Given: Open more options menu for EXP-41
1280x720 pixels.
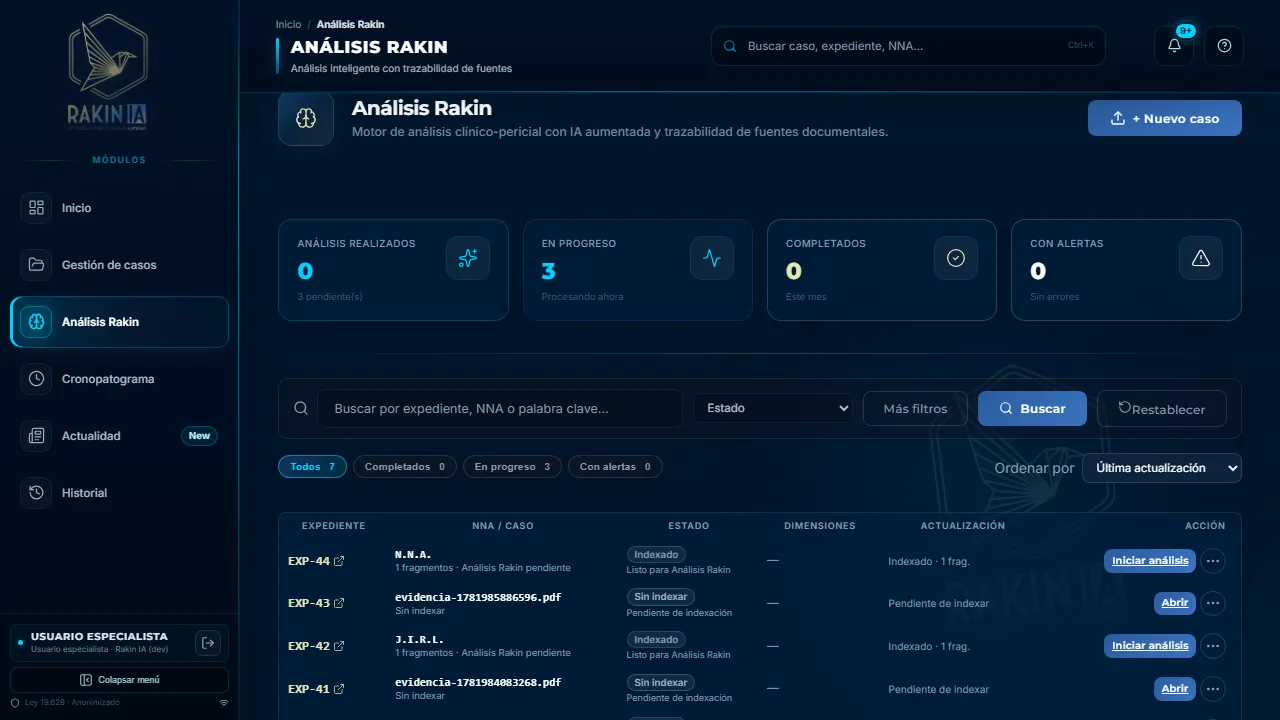Looking at the screenshot, I should [1213, 689].
